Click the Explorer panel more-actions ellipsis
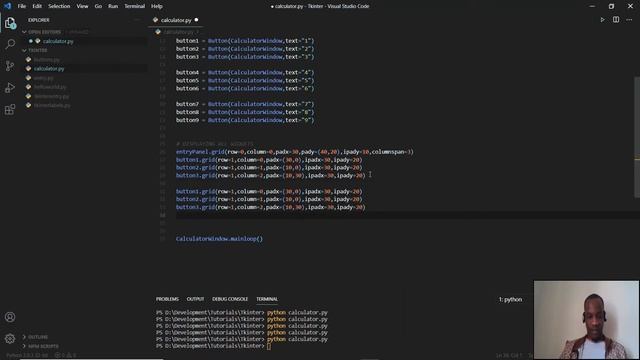640x360 pixels. [x=137, y=20]
